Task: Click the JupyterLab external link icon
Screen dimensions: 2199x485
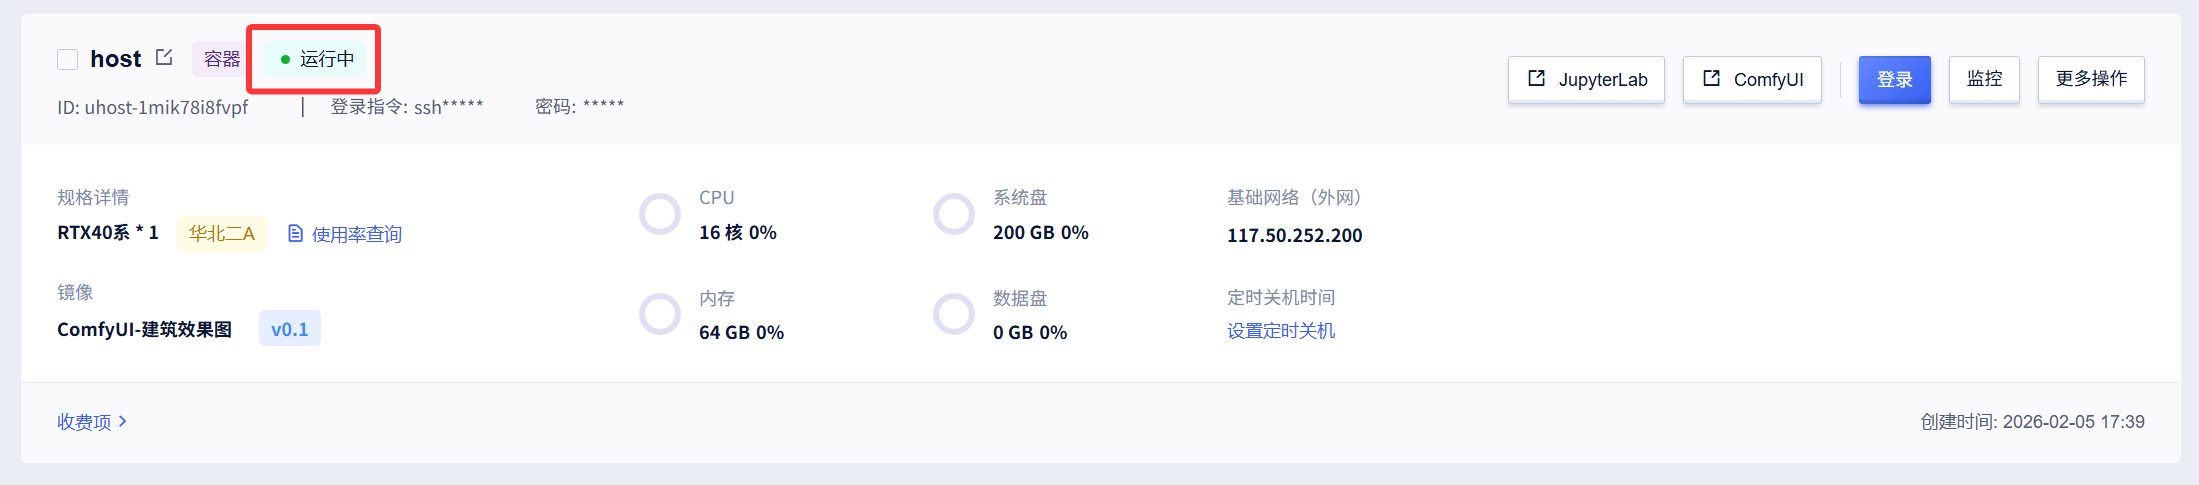Action: click(x=1537, y=78)
